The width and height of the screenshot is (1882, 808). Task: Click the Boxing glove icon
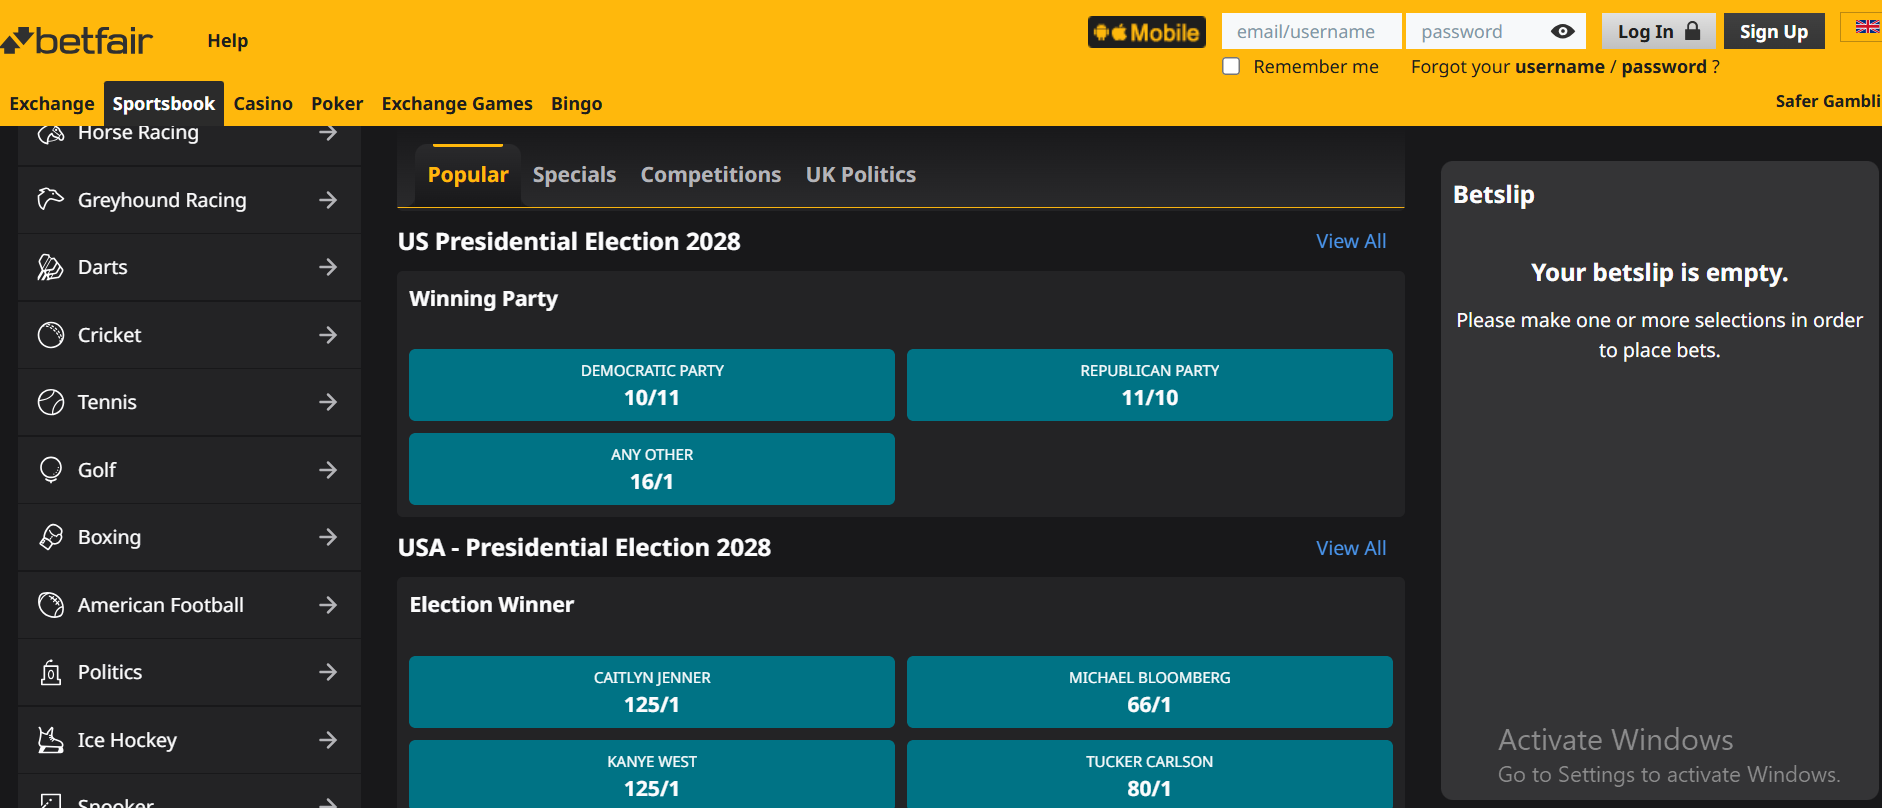50,537
